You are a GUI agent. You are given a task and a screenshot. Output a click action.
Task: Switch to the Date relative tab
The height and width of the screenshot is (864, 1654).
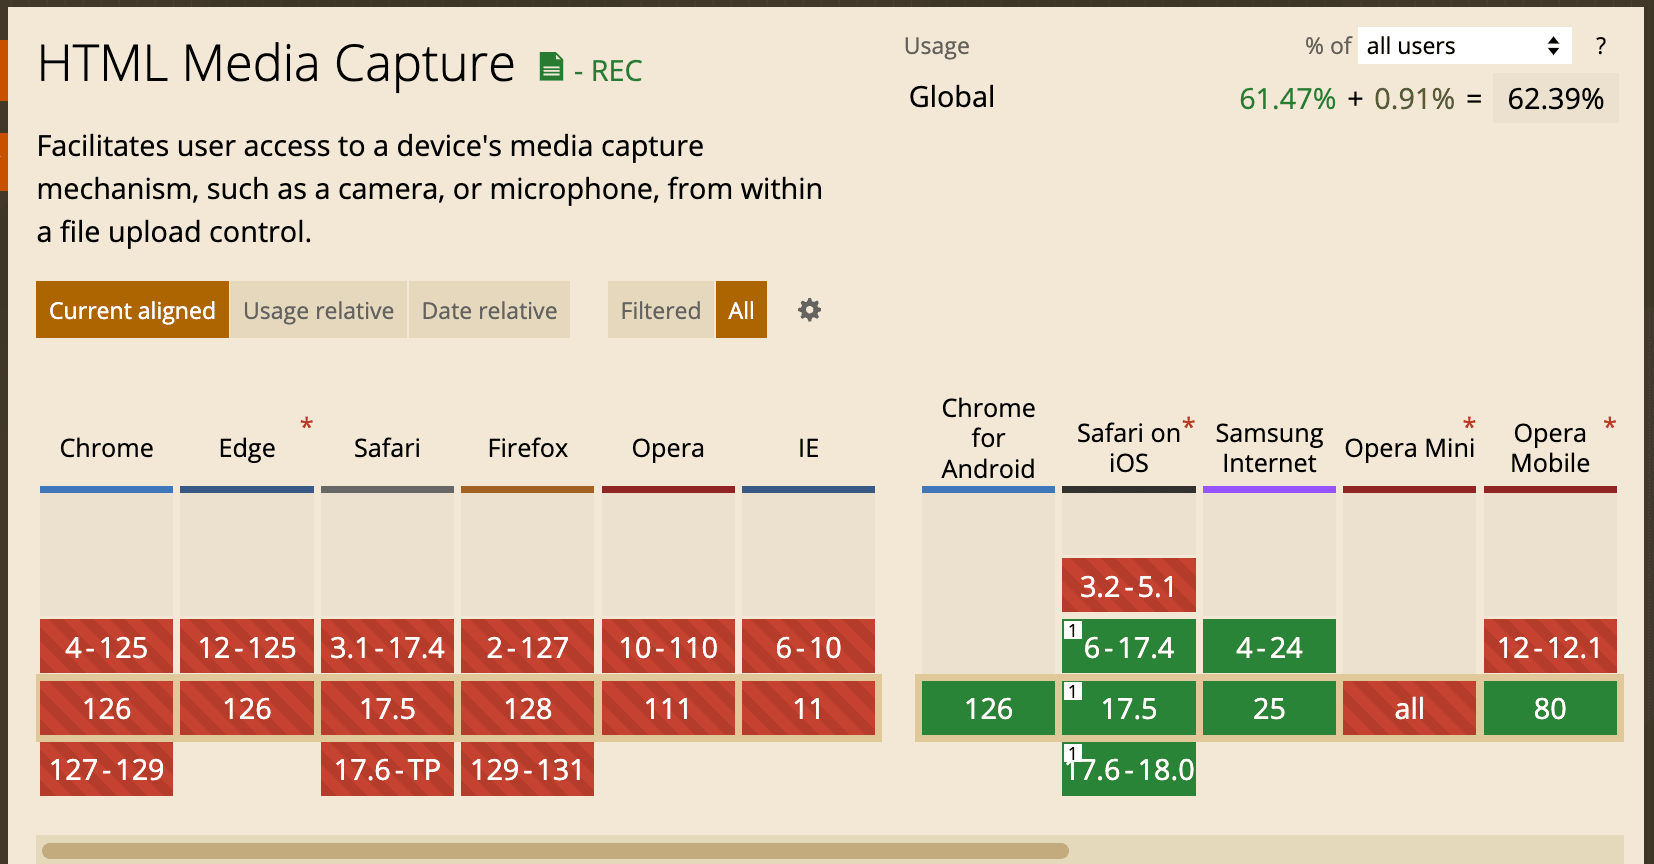pos(489,310)
